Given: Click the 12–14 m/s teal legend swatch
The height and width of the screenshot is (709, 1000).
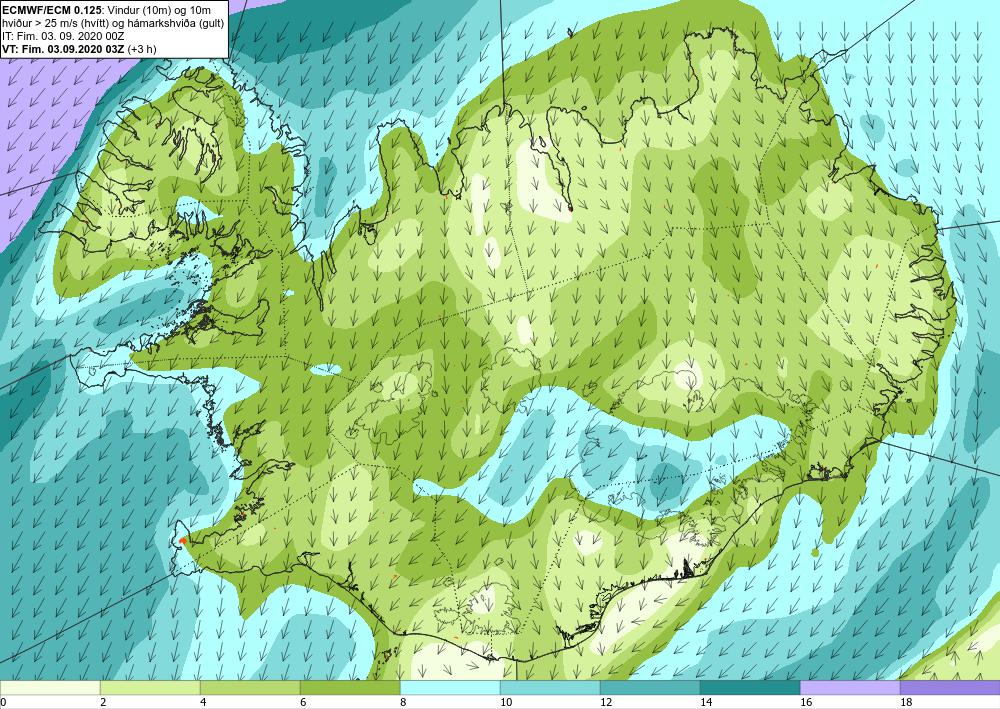Looking at the screenshot, I should click(650, 688).
